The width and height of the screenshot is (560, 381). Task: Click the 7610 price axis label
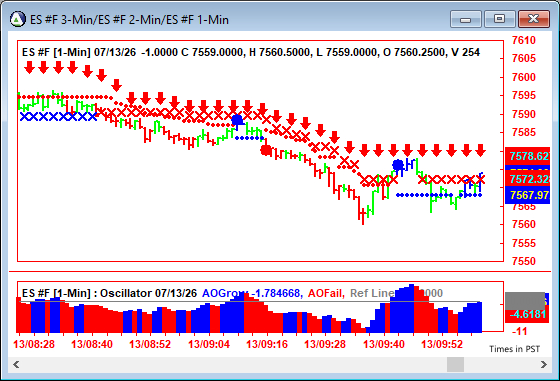click(x=524, y=40)
